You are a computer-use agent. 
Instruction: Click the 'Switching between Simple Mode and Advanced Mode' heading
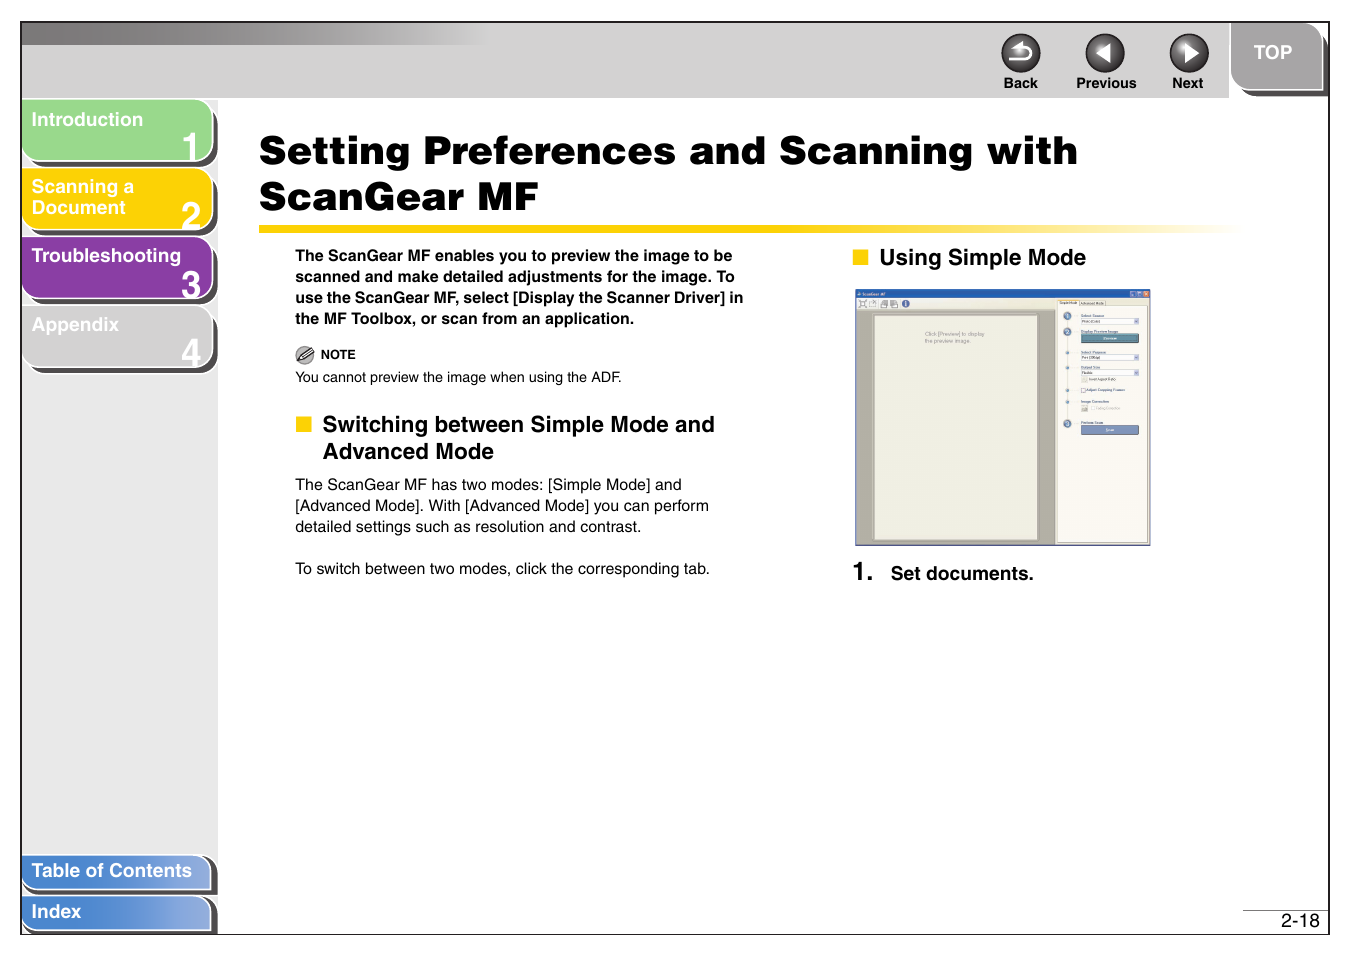518,438
